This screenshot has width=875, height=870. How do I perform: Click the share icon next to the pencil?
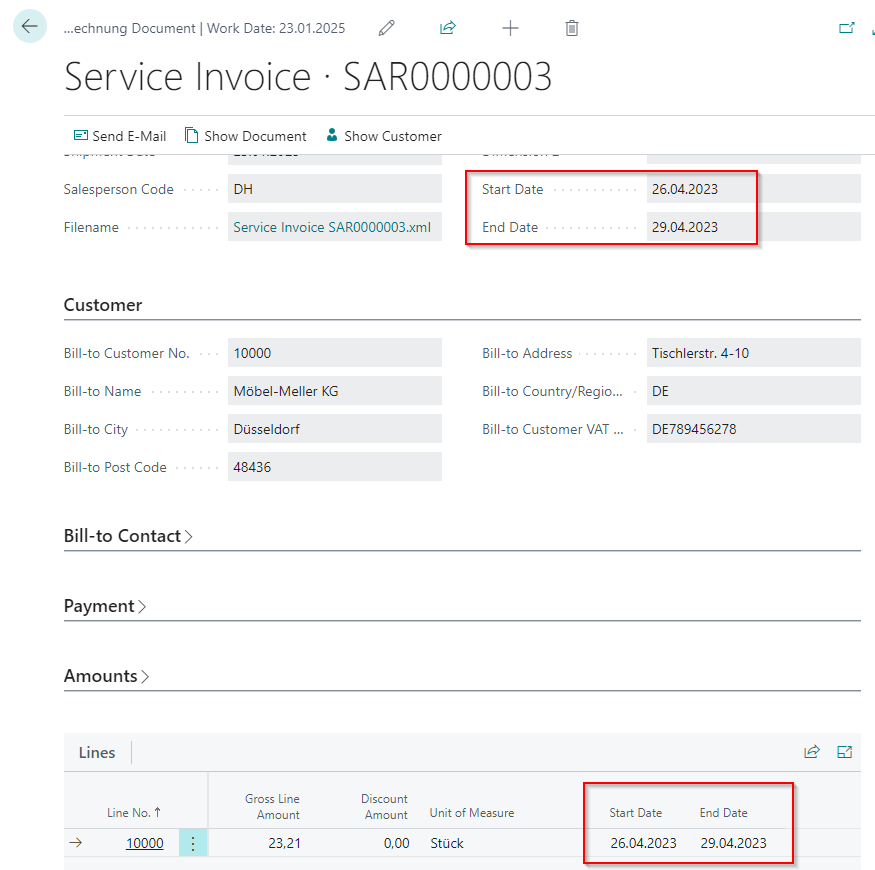pyautogui.click(x=448, y=28)
